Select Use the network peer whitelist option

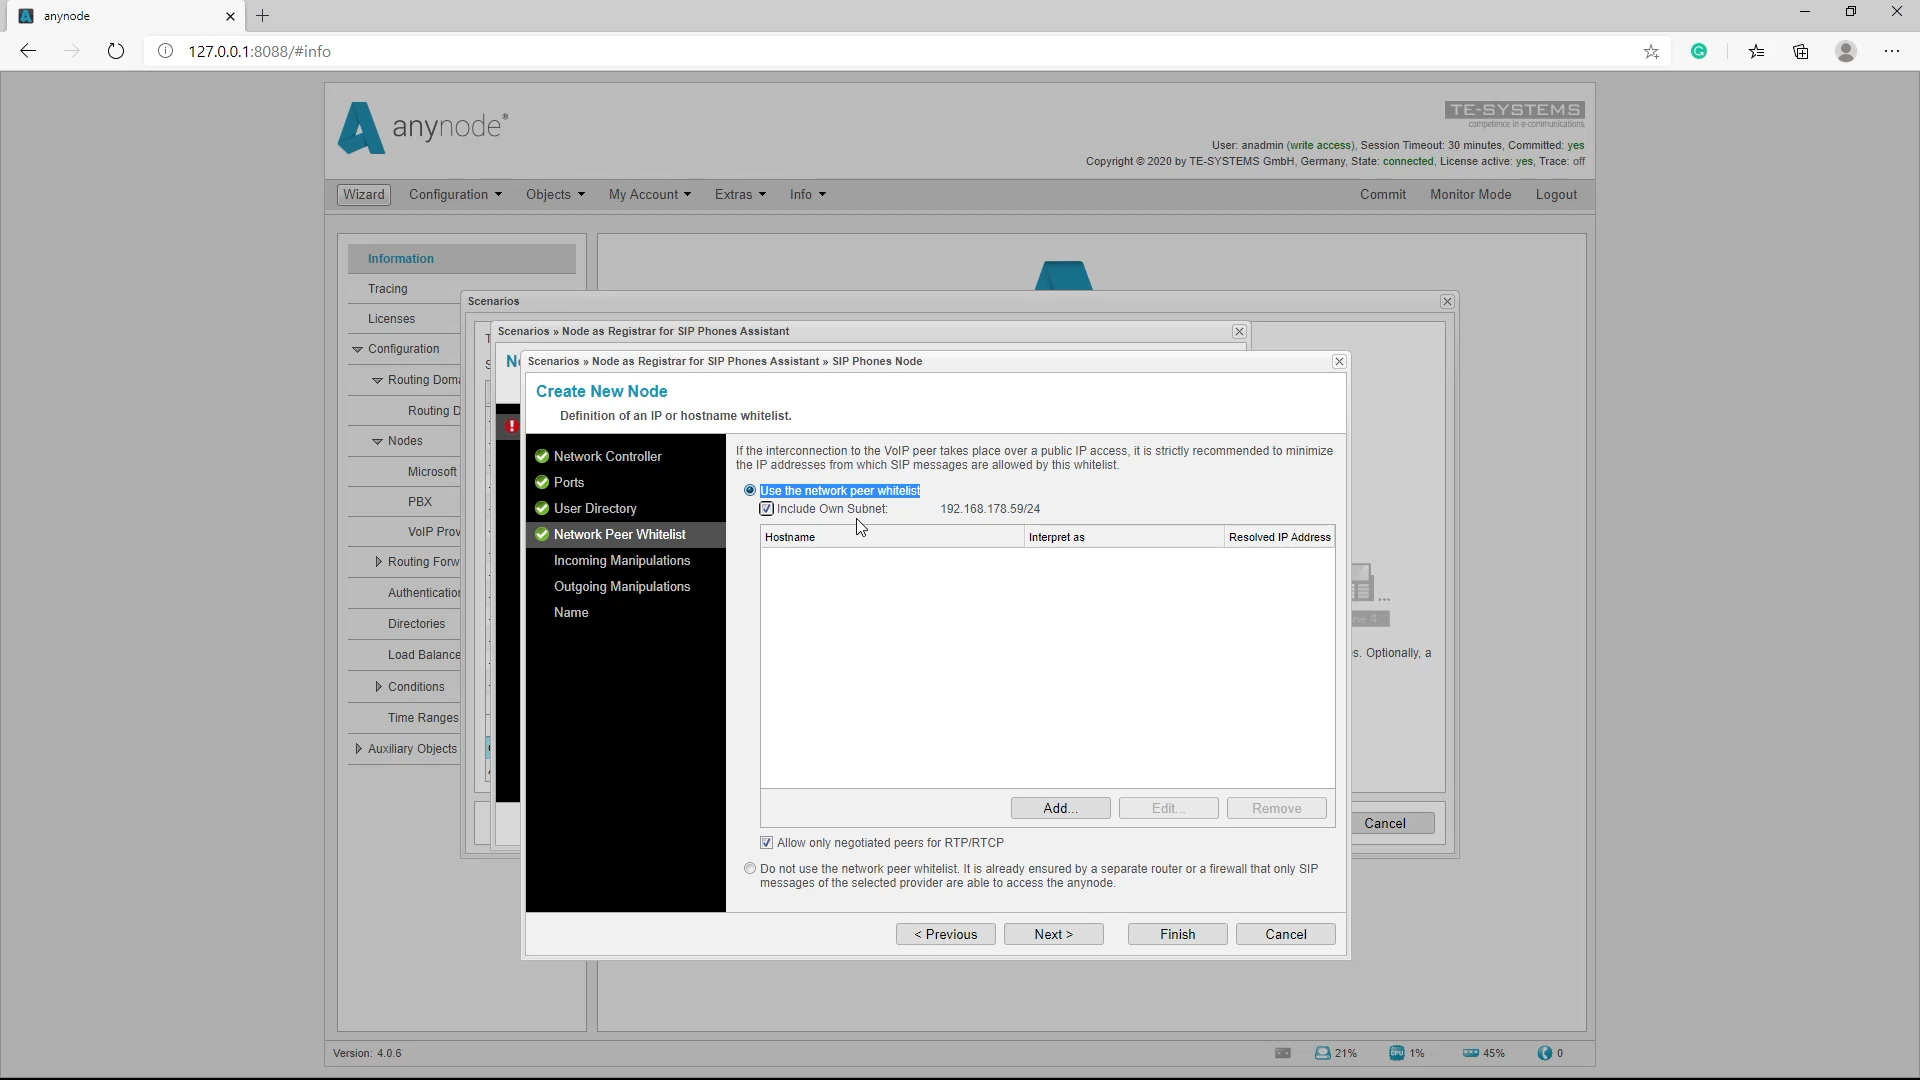(750, 490)
